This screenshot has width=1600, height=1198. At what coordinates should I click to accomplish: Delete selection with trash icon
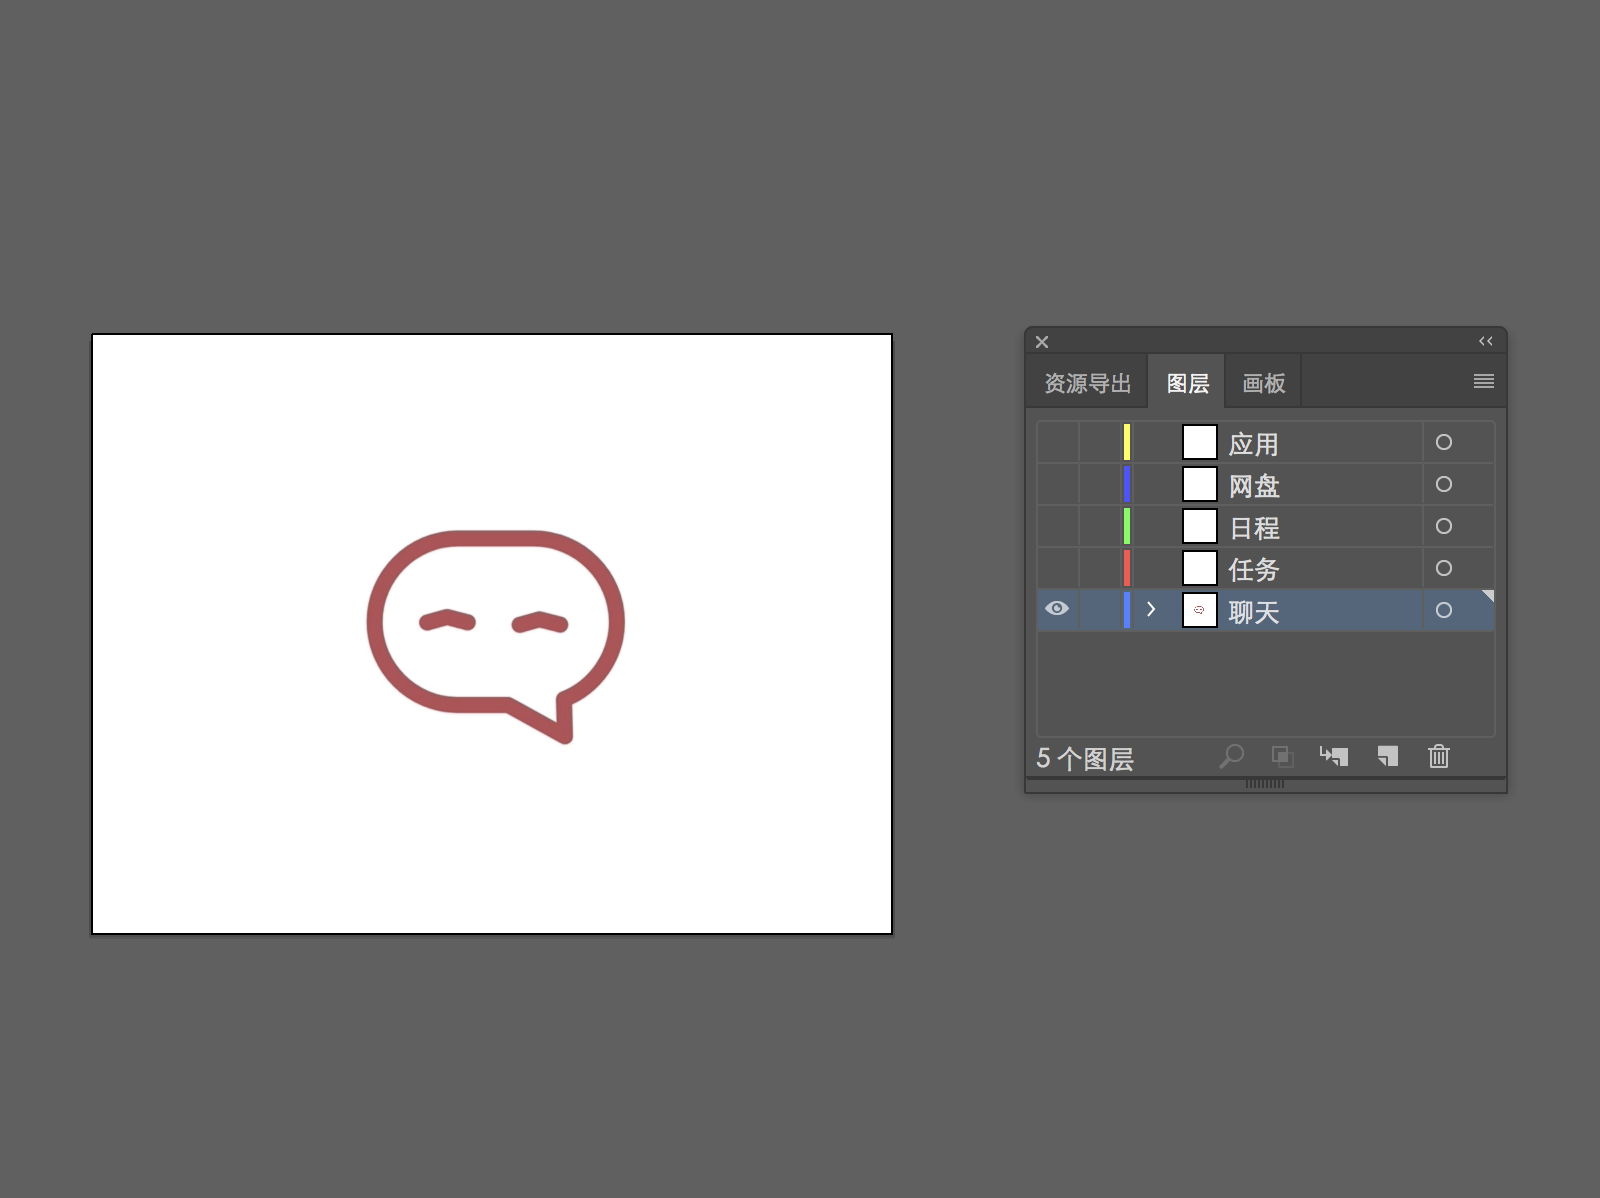[x=1439, y=757]
